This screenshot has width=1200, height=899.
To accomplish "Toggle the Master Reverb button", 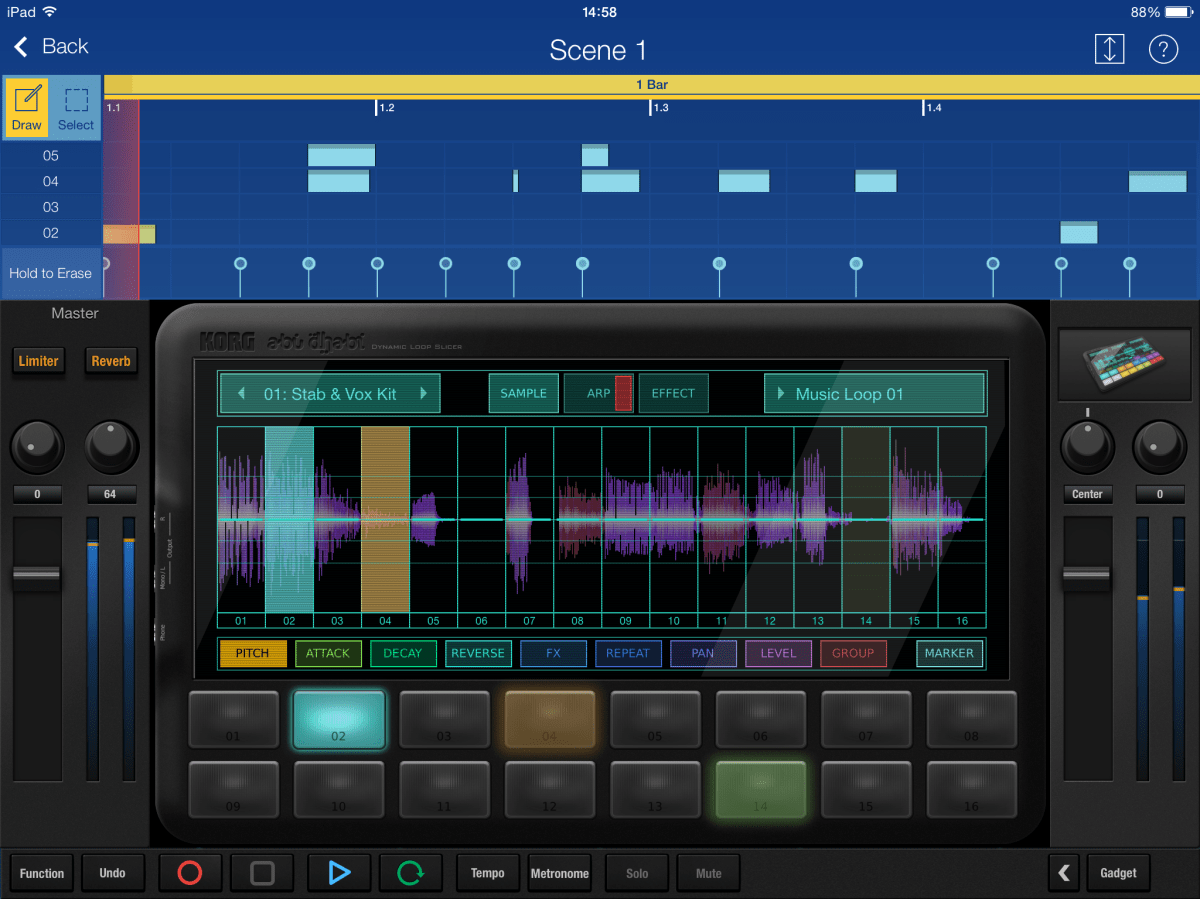I will 111,361.
